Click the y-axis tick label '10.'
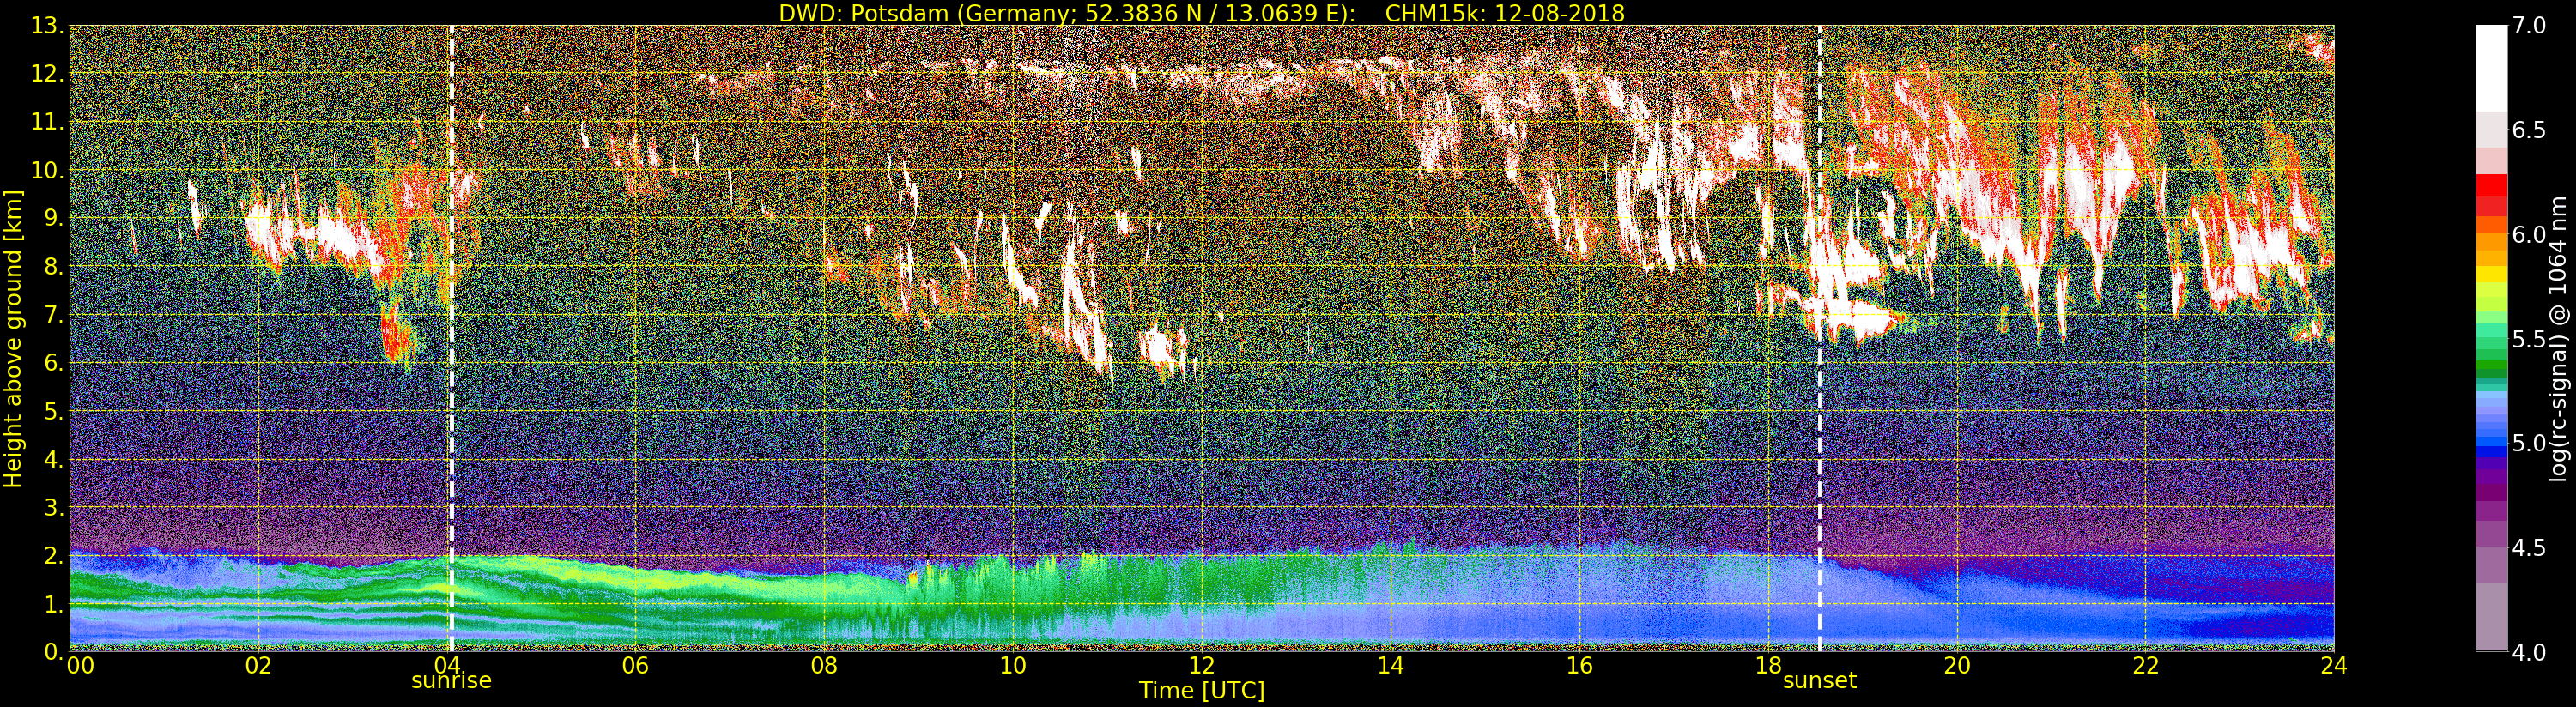Screen dimensions: 2576x707 point(47,170)
